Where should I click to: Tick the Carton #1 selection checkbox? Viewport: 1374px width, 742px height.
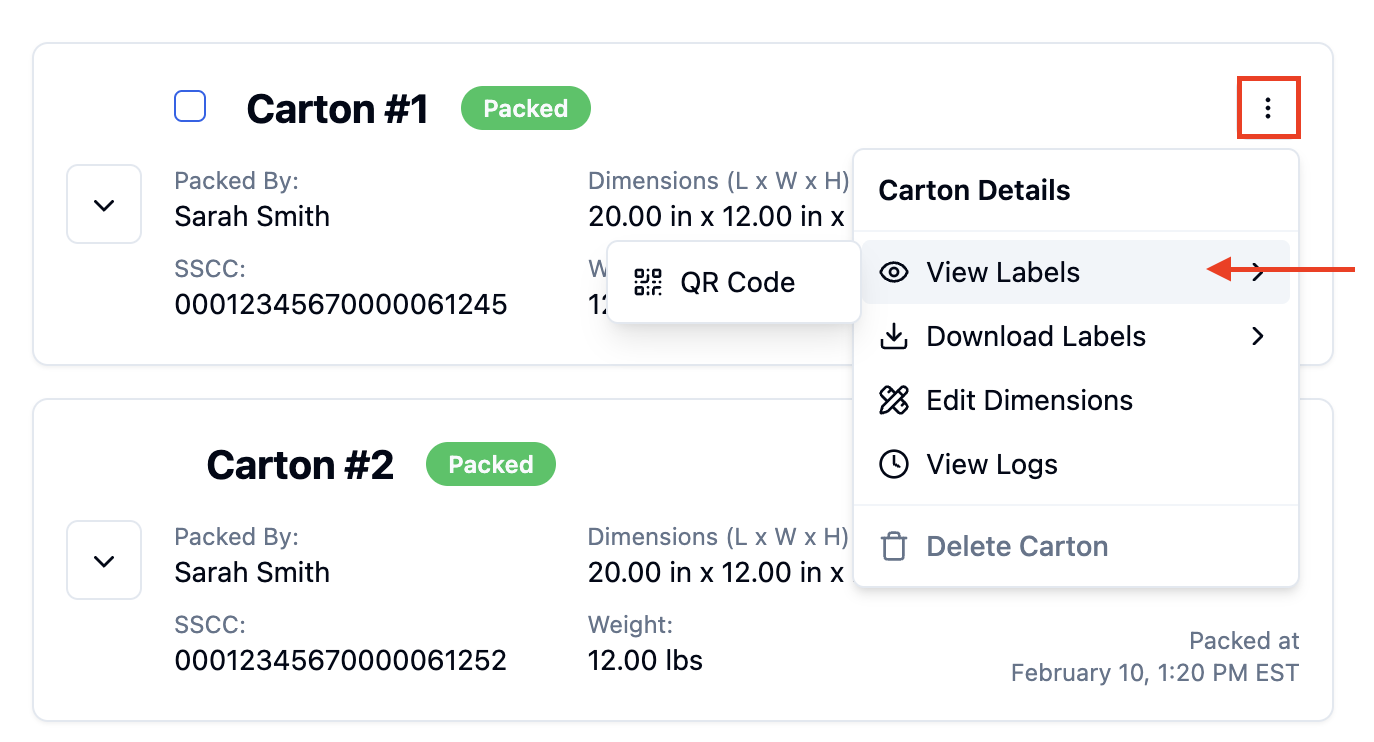tap(190, 106)
